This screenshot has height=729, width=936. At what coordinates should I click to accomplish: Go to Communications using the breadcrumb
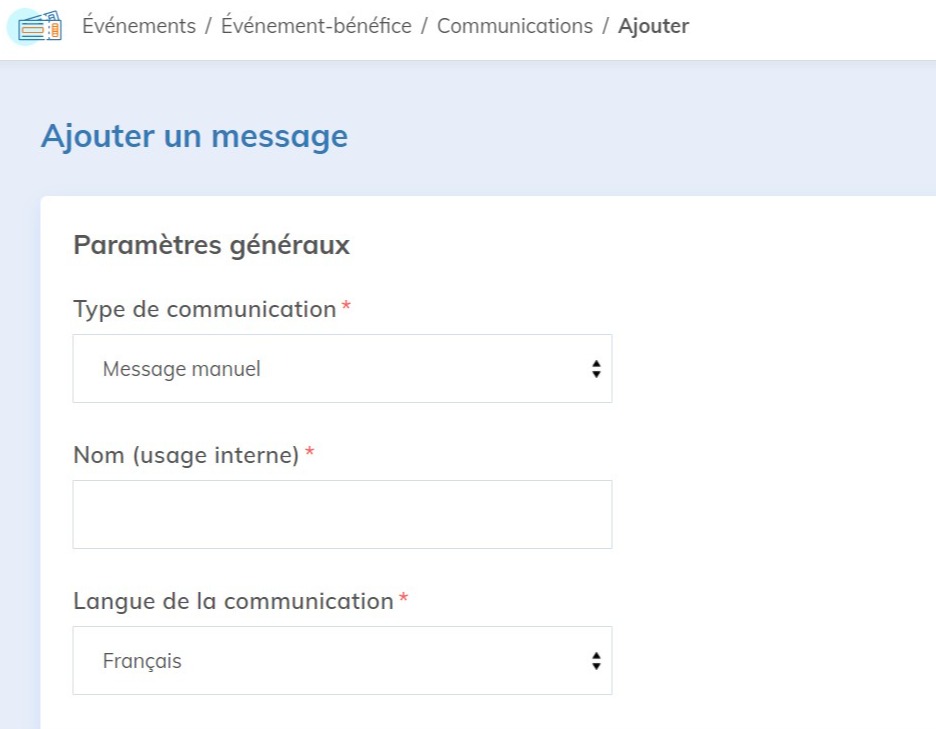tap(514, 26)
